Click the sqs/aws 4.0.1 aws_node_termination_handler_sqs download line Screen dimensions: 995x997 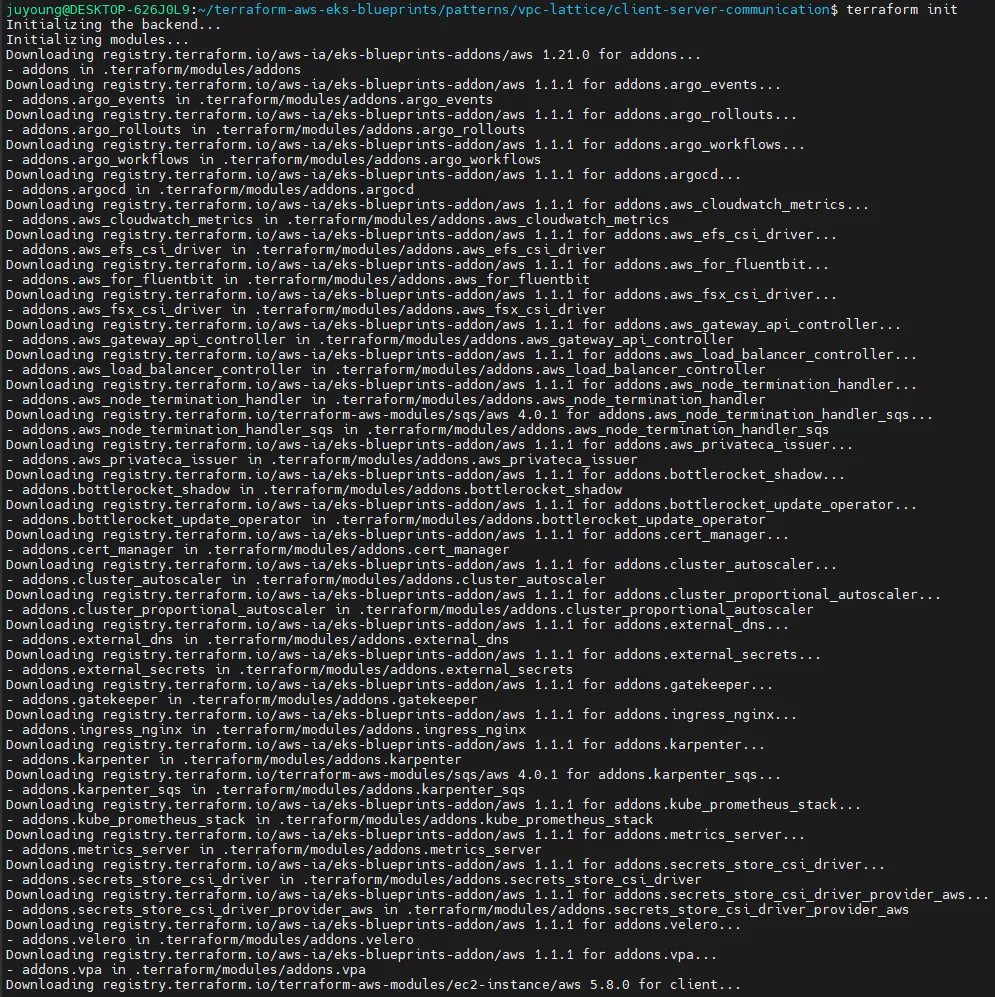[x=469, y=415]
